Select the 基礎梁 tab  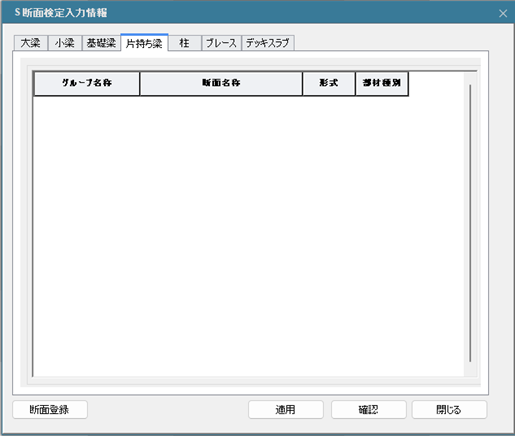click(101, 43)
